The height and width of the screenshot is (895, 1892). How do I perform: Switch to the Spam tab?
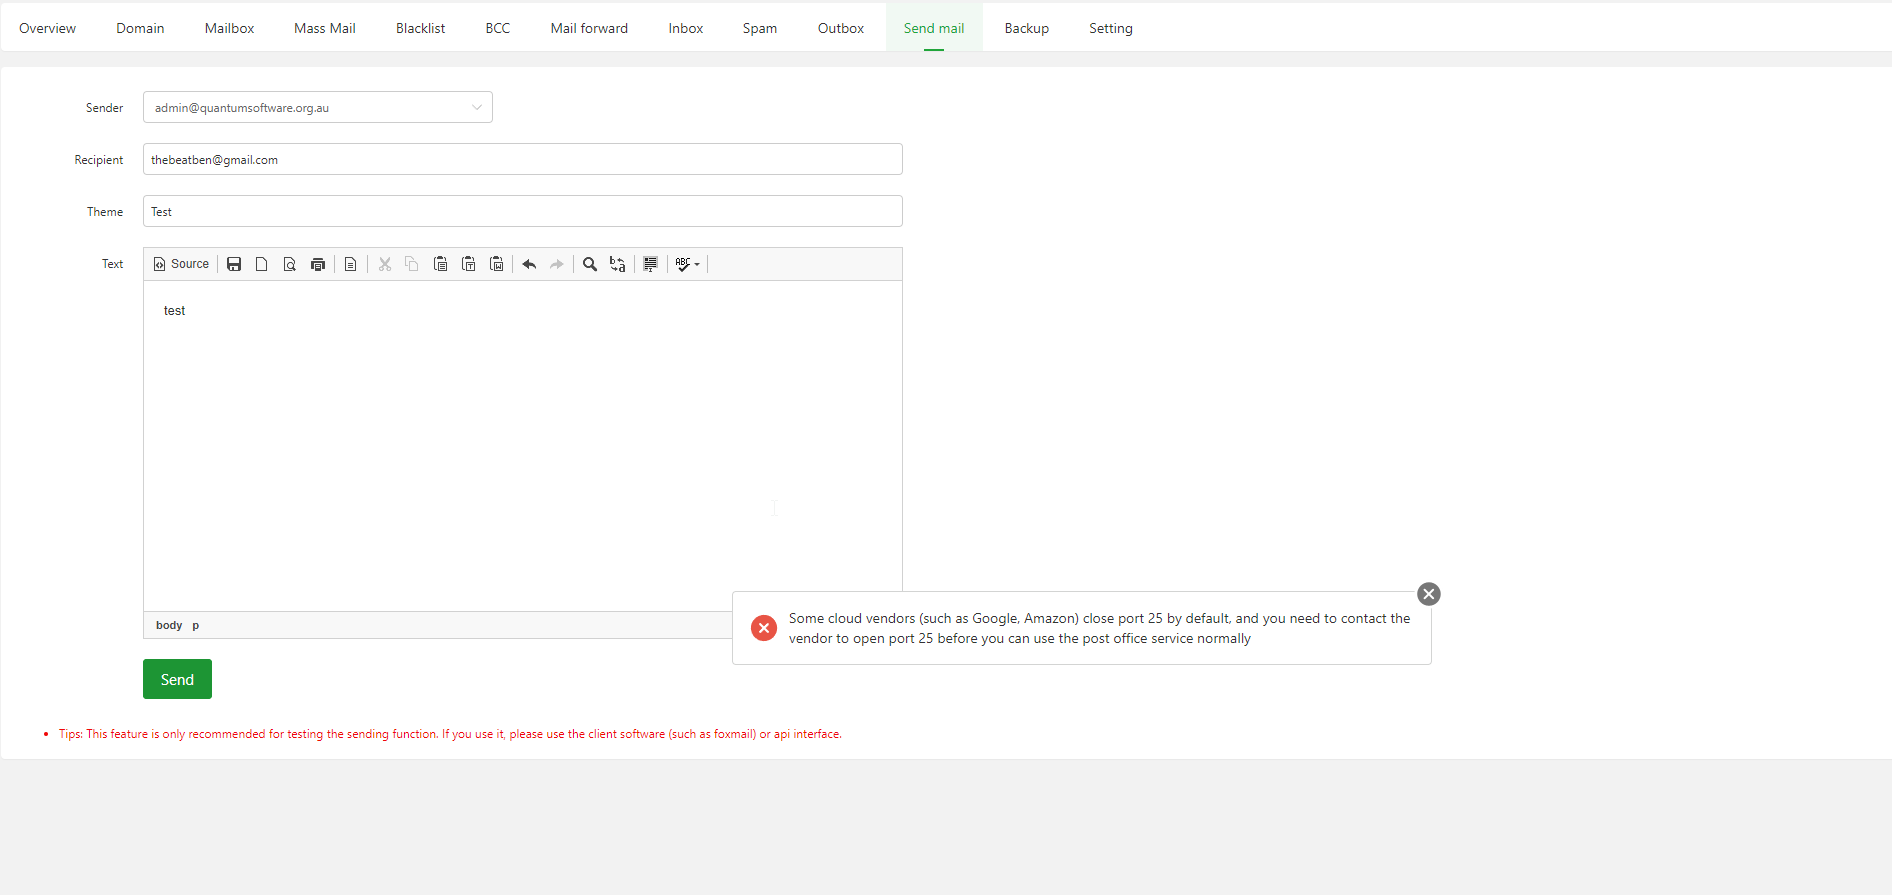click(760, 28)
